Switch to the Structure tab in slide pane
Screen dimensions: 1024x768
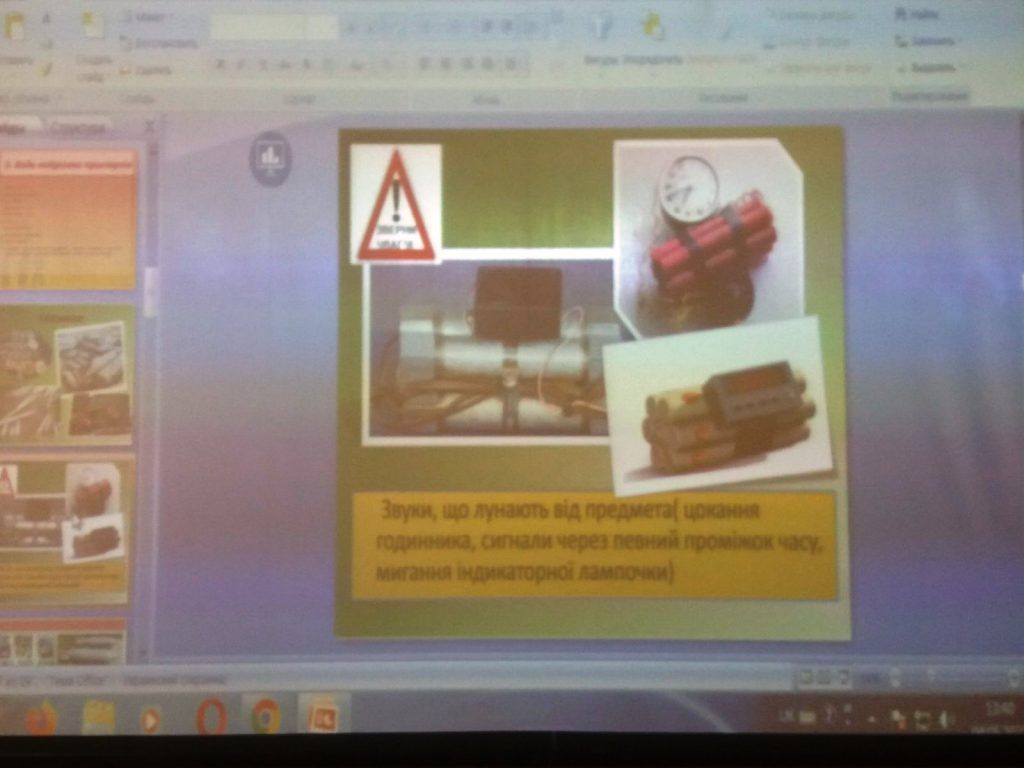tap(79, 128)
